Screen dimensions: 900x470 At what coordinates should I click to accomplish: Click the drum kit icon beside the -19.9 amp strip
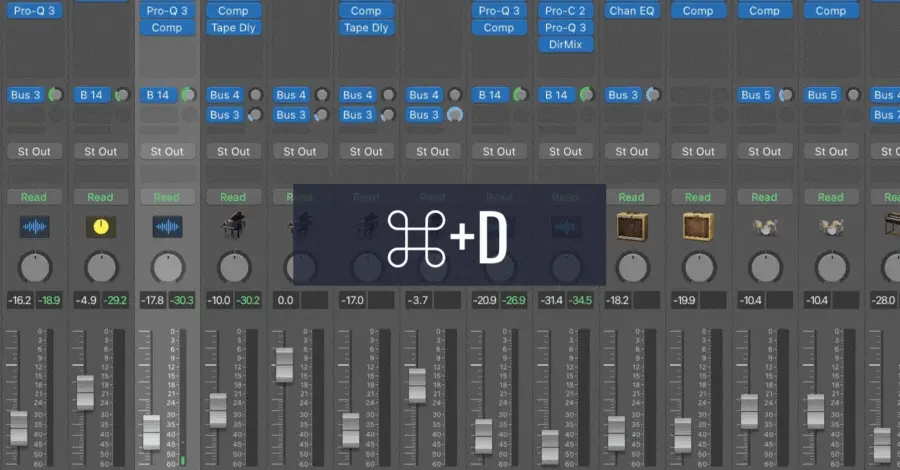coord(765,227)
